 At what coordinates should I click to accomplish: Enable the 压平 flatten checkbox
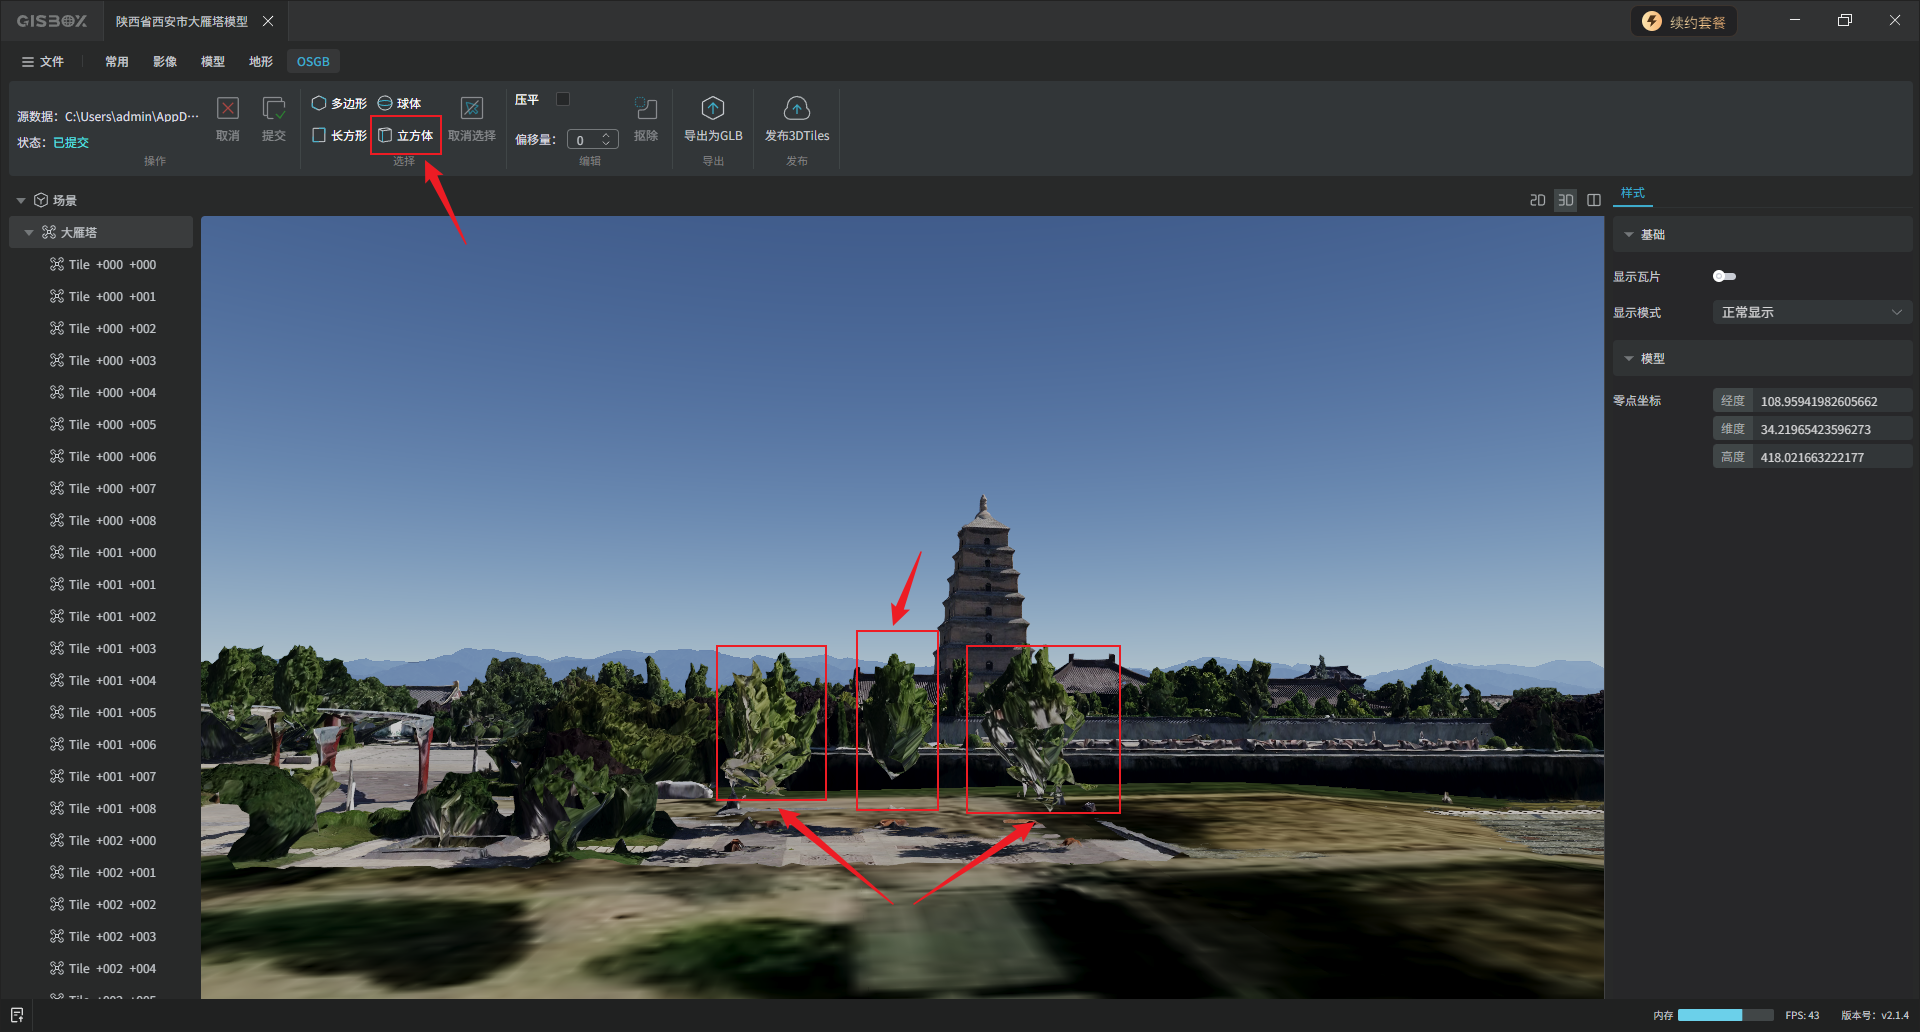(563, 99)
